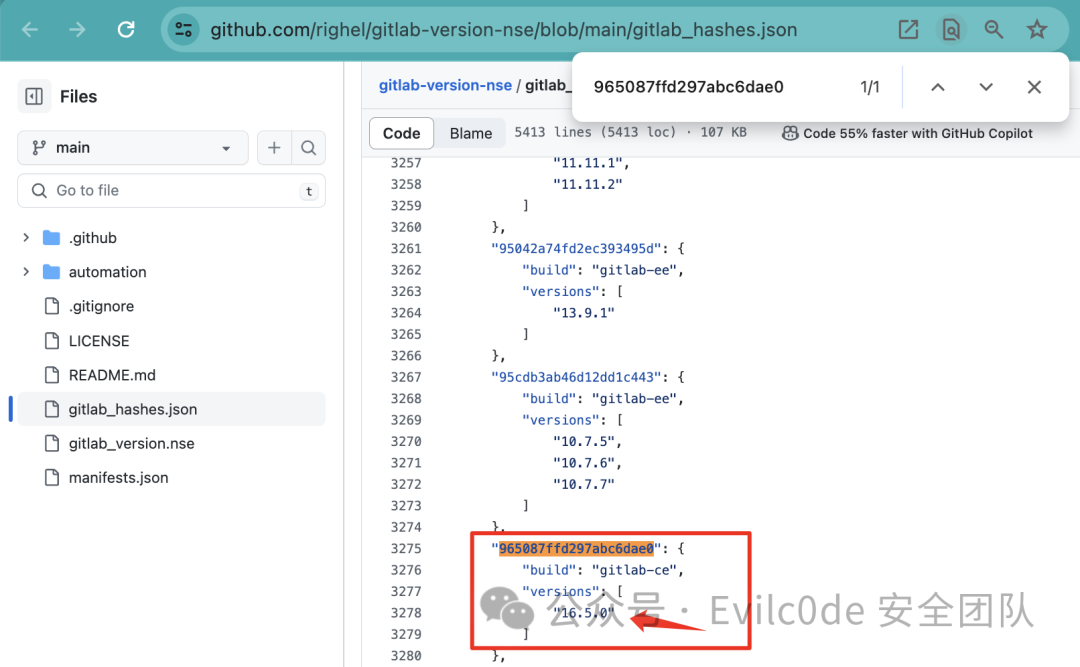Open the main branch dropdown
1080x667 pixels.
(133, 147)
